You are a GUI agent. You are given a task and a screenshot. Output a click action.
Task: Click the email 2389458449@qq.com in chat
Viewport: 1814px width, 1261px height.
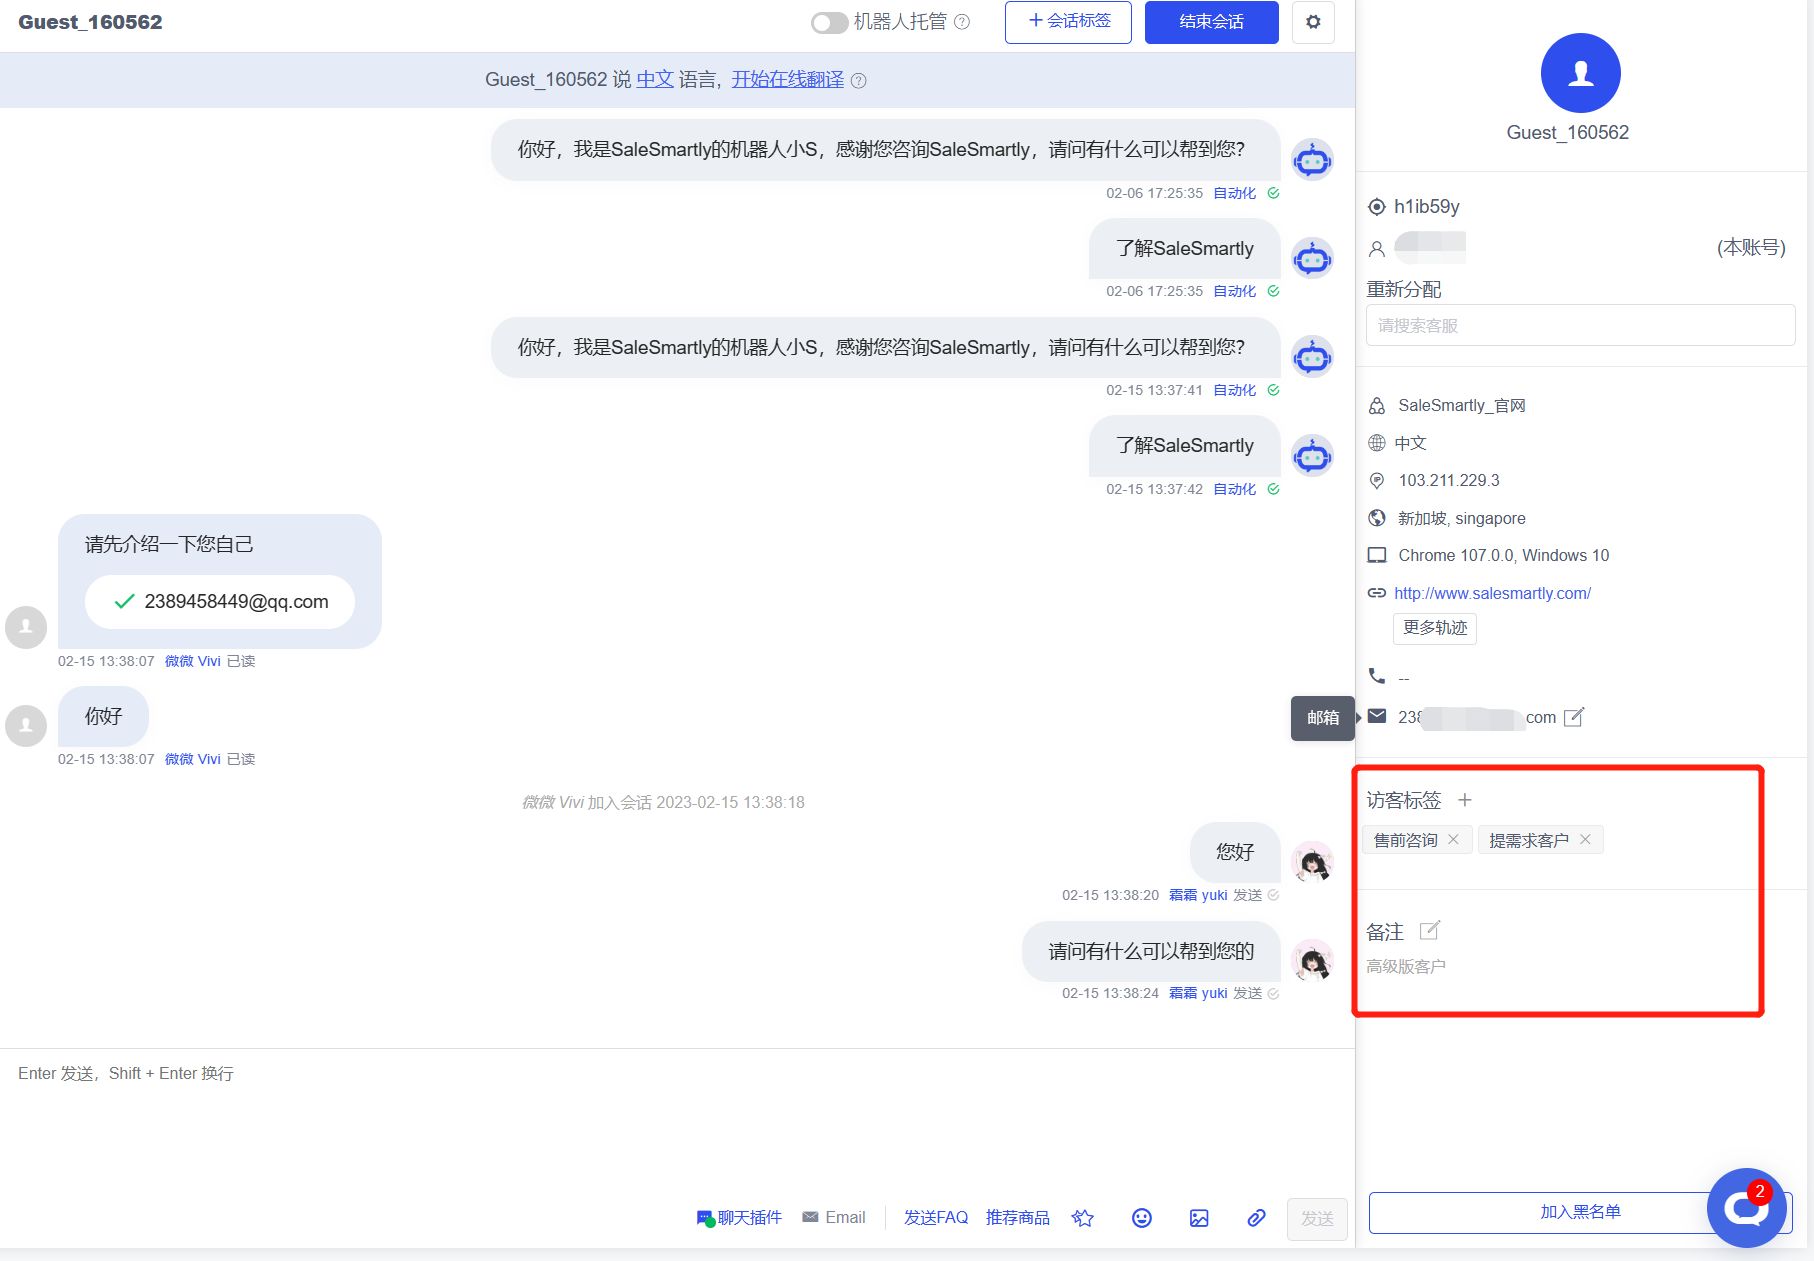[x=236, y=601]
